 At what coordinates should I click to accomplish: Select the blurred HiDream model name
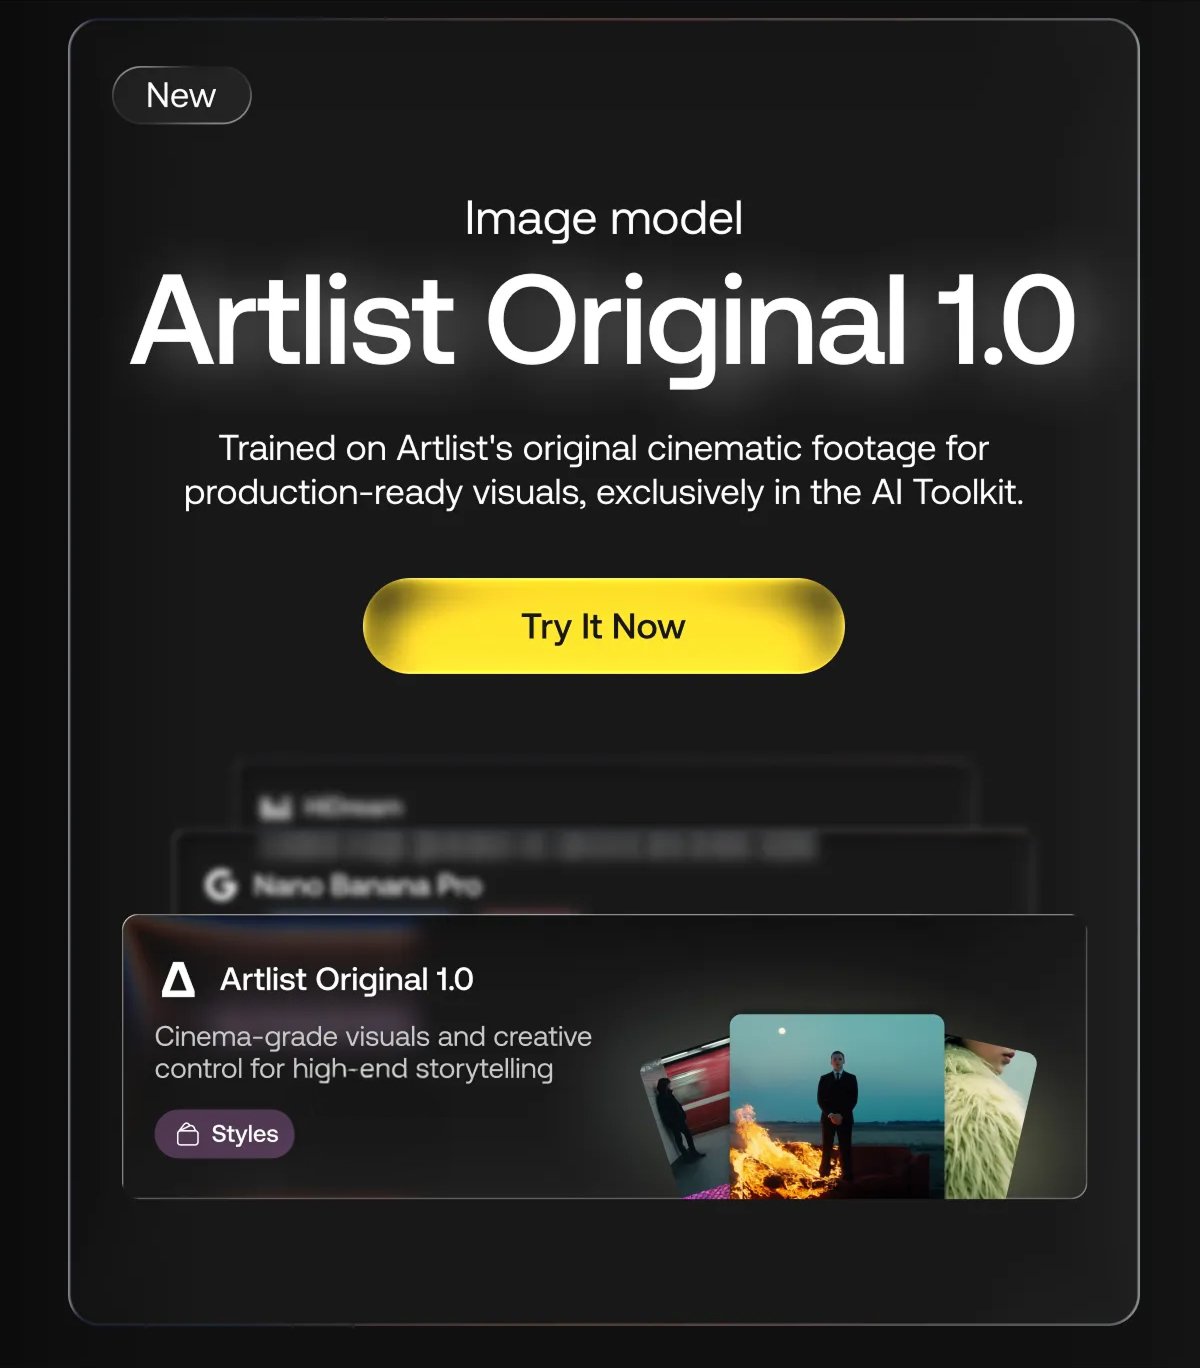point(353,806)
